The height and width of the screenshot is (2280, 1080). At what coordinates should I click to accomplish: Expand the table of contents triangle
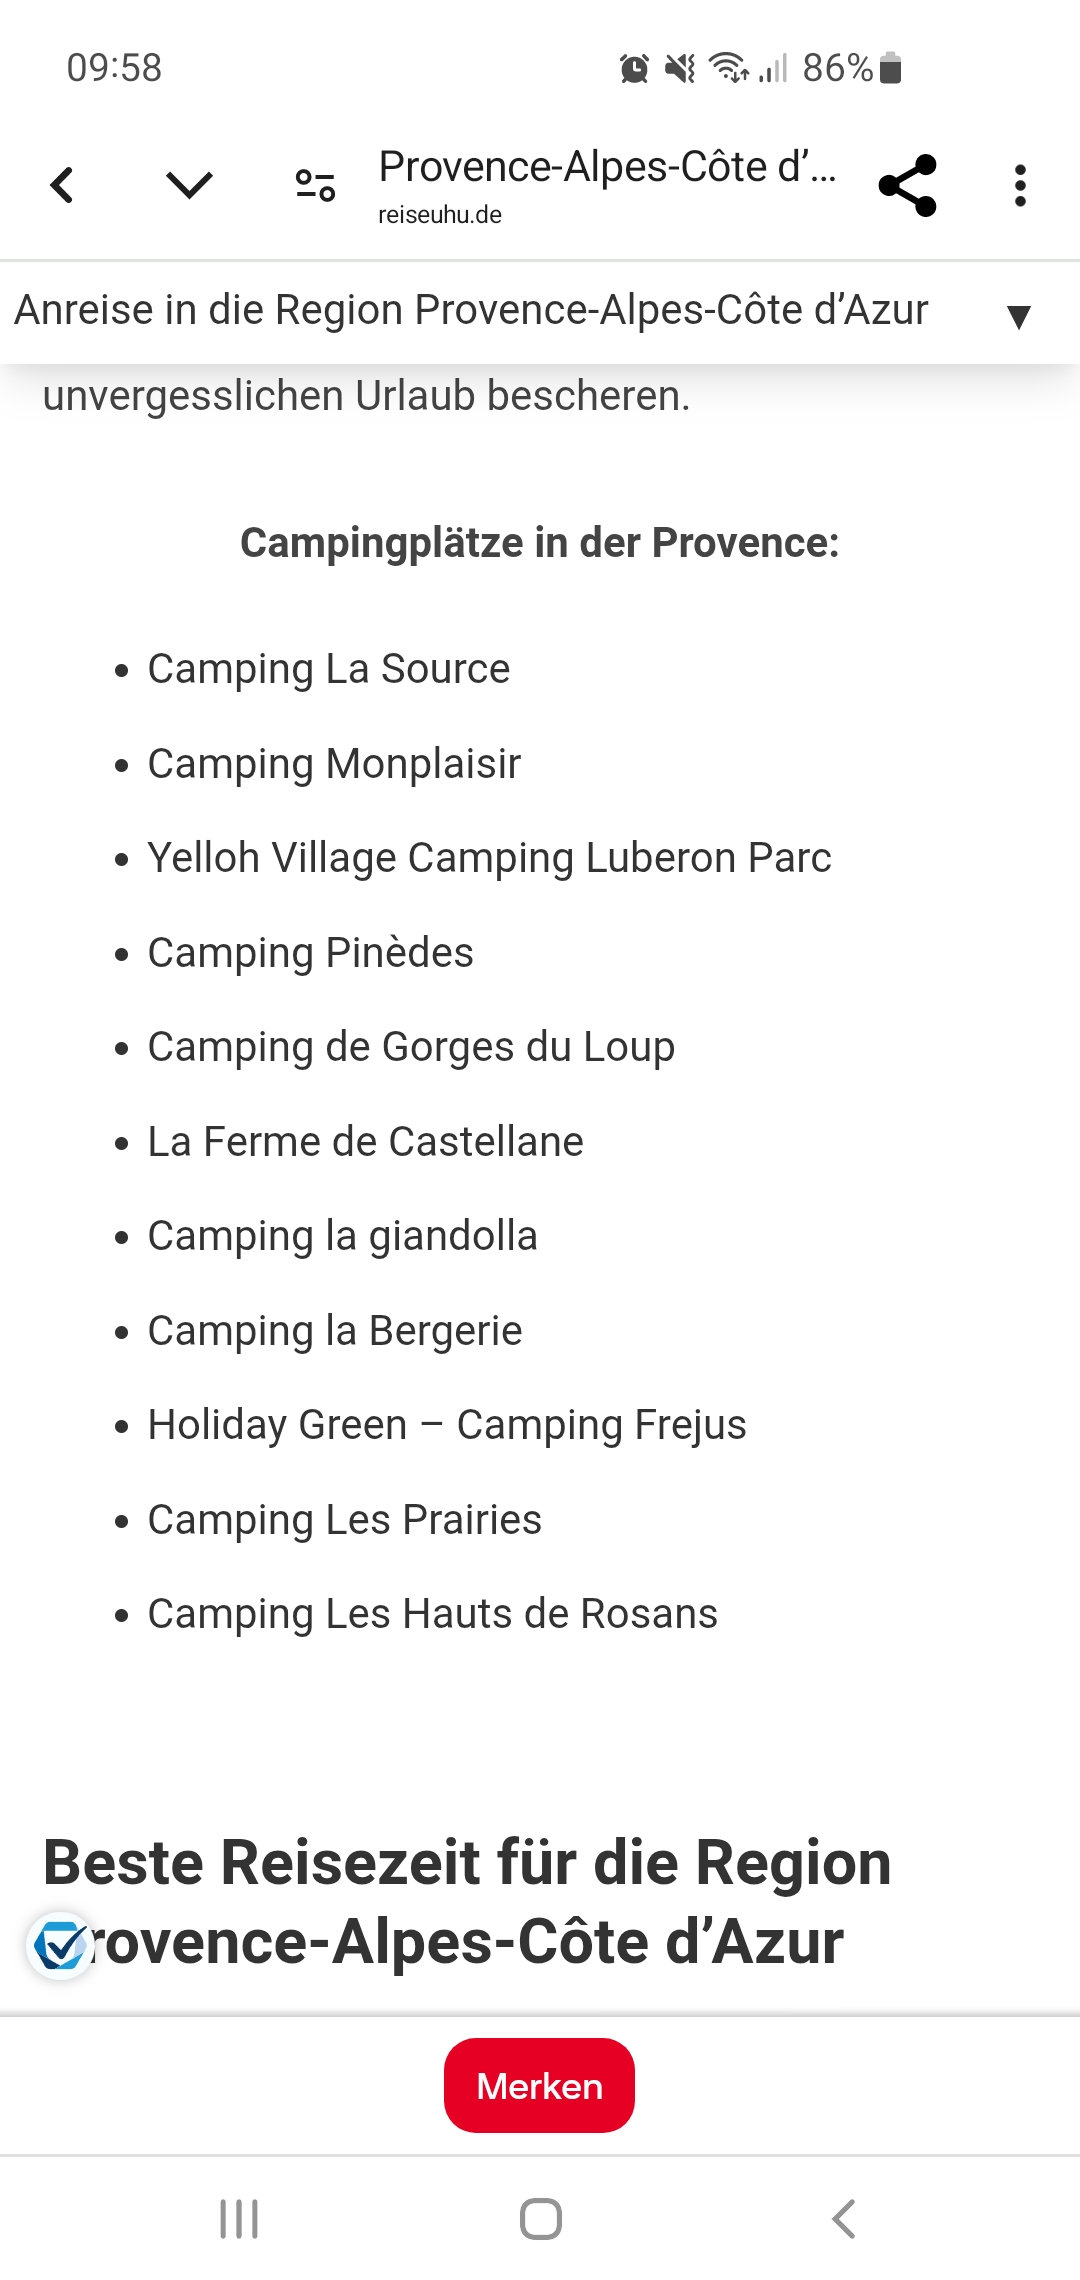(x=1018, y=317)
